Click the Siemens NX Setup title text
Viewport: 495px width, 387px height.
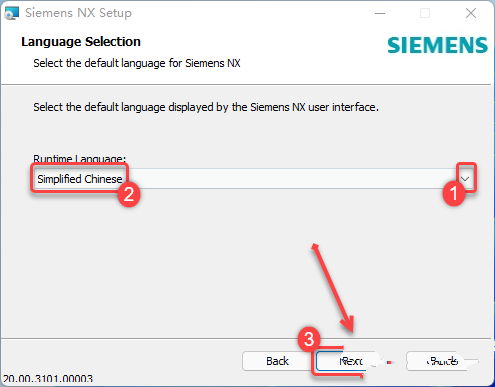[x=79, y=13]
